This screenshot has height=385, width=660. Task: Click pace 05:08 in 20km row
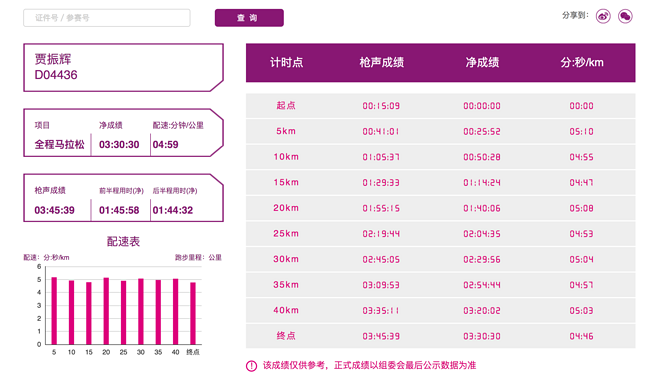[582, 208]
